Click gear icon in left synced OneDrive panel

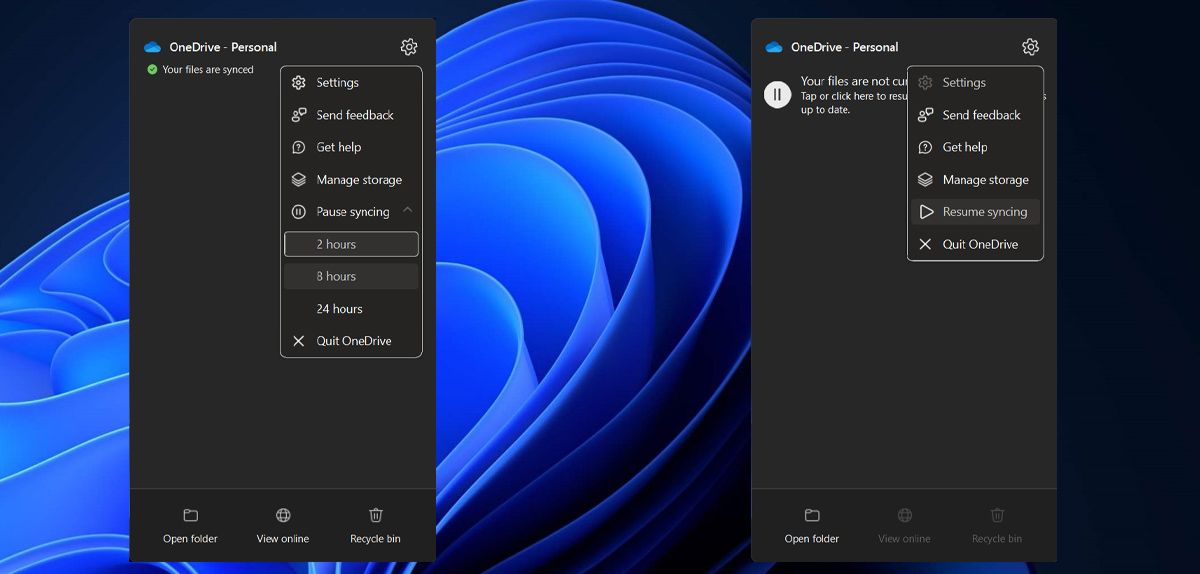[408, 47]
